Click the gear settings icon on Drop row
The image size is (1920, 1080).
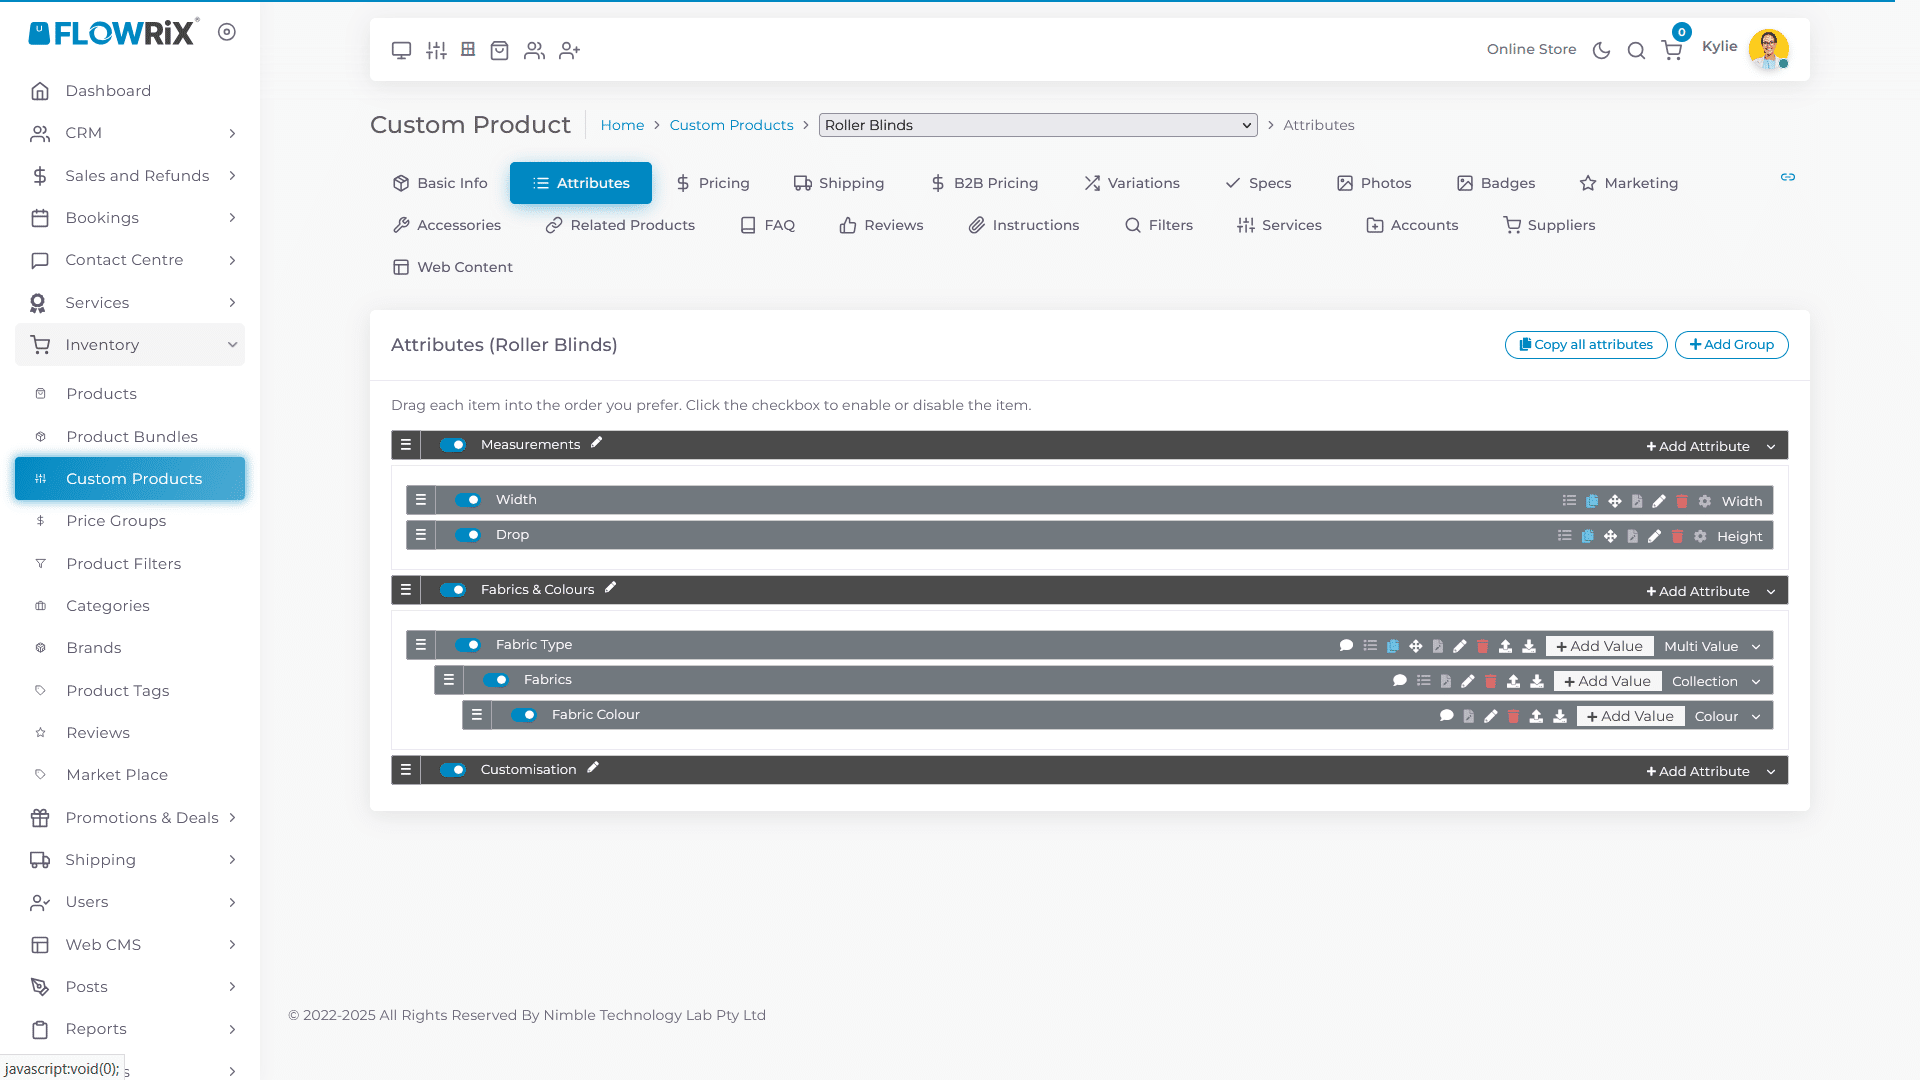[1700, 536]
